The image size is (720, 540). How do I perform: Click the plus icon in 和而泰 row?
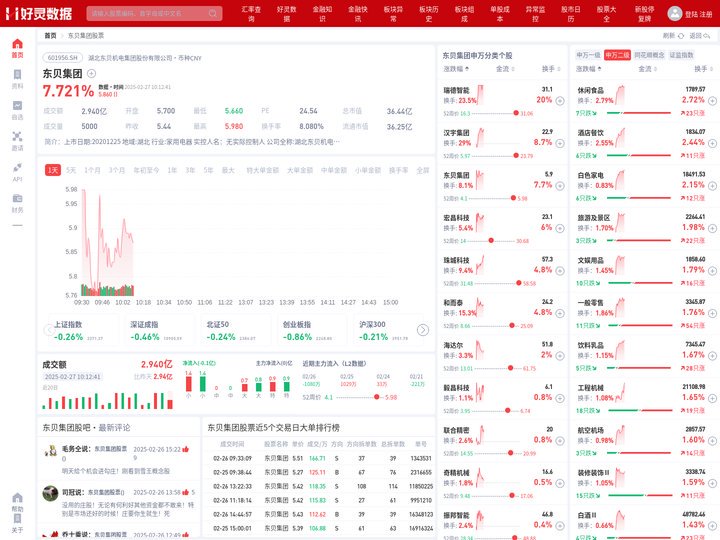coord(560,313)
